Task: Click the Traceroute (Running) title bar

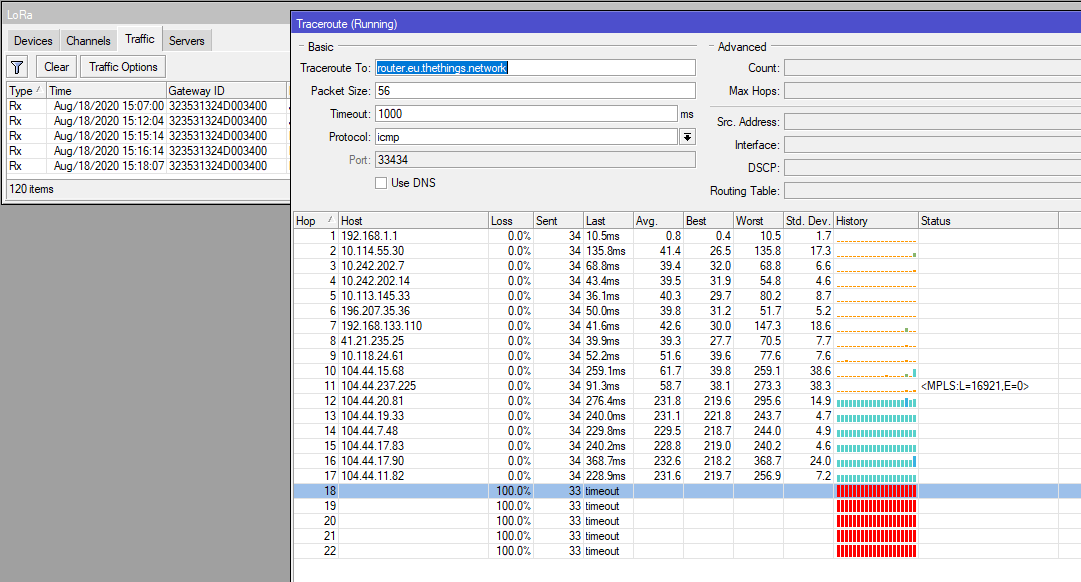Action: [x=686, y=23]
